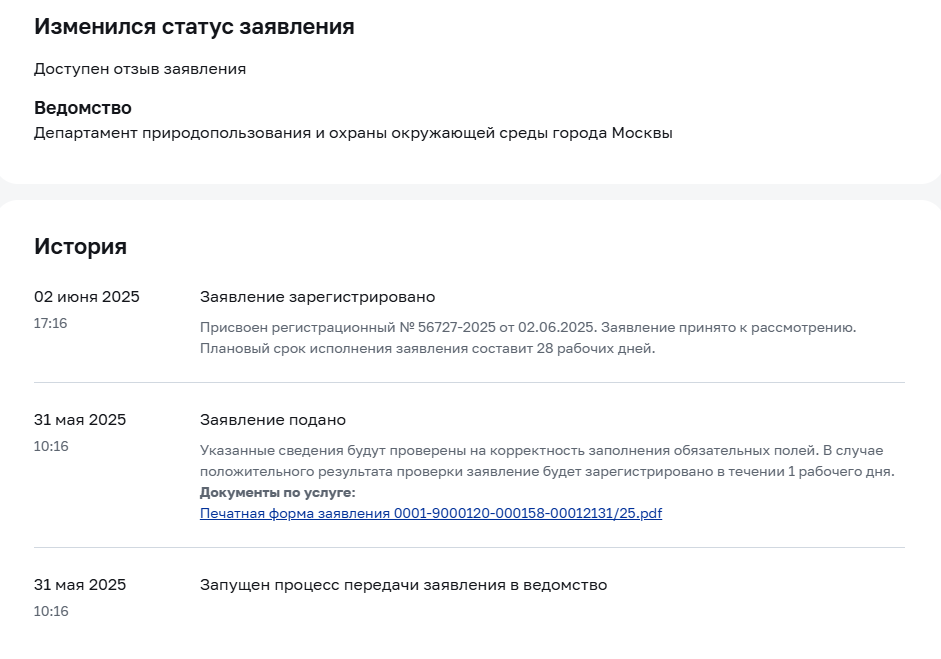Viewport: 941px width, 659px height.
Task: Click the 'Ведомство' label
Action: click(83, 108)
